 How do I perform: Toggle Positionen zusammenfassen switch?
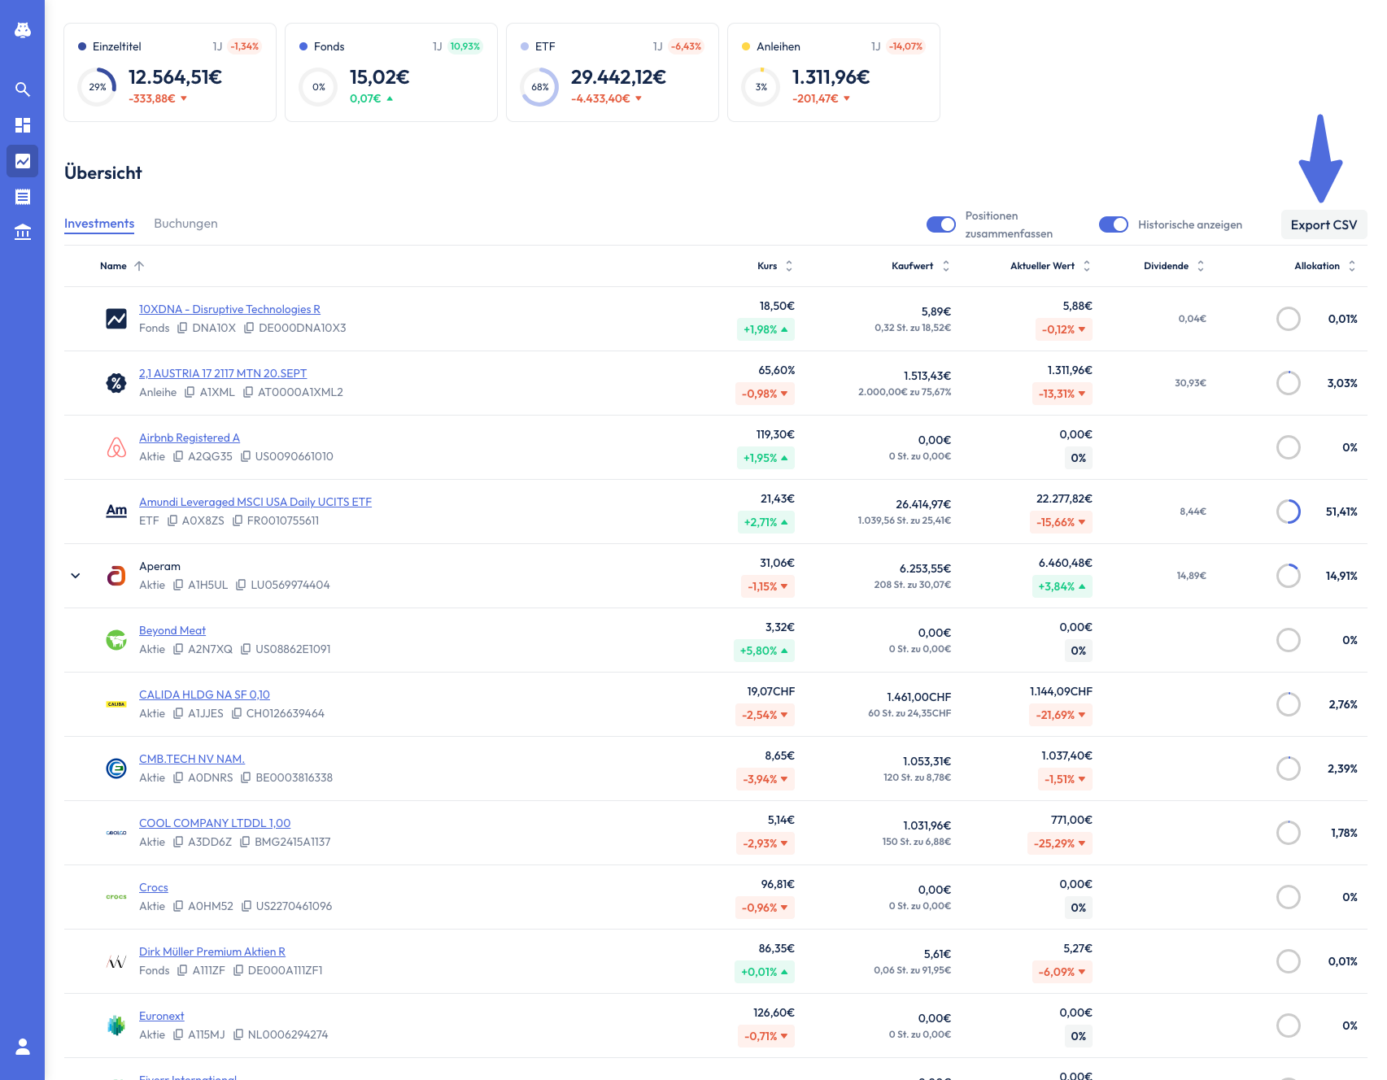941,224
